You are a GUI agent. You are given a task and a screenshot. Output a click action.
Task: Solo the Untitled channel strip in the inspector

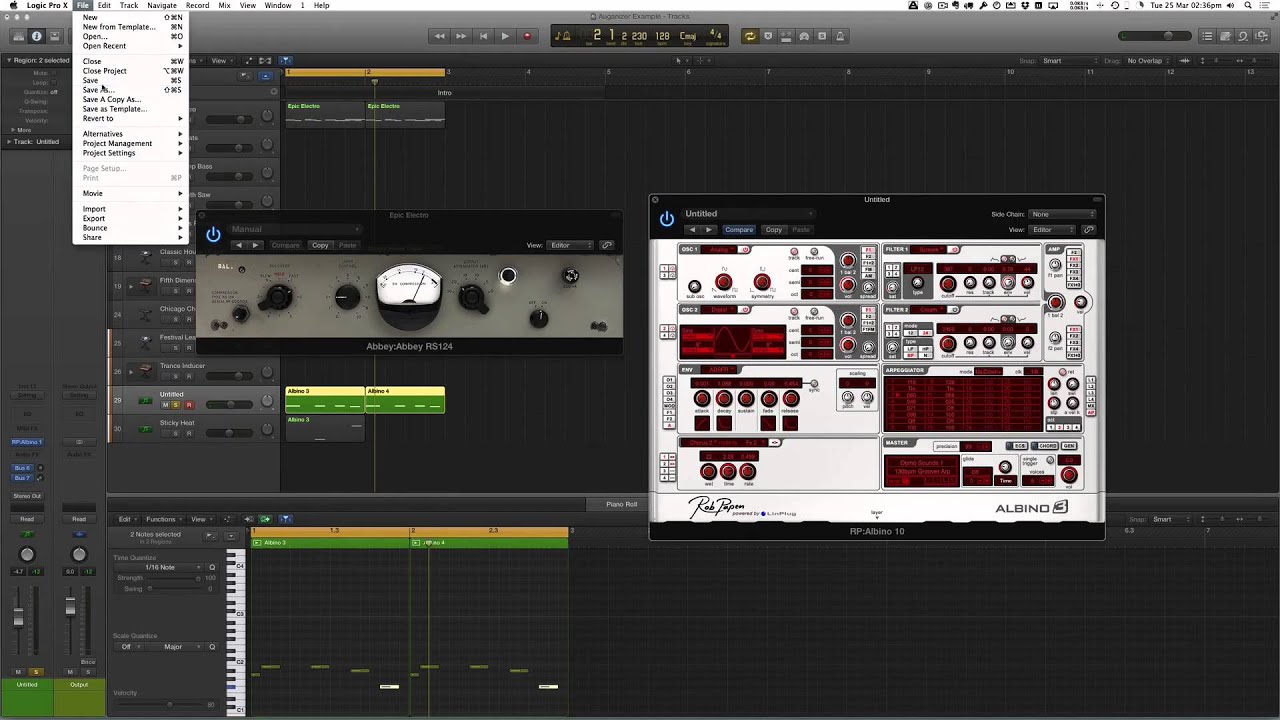[36, 672]
